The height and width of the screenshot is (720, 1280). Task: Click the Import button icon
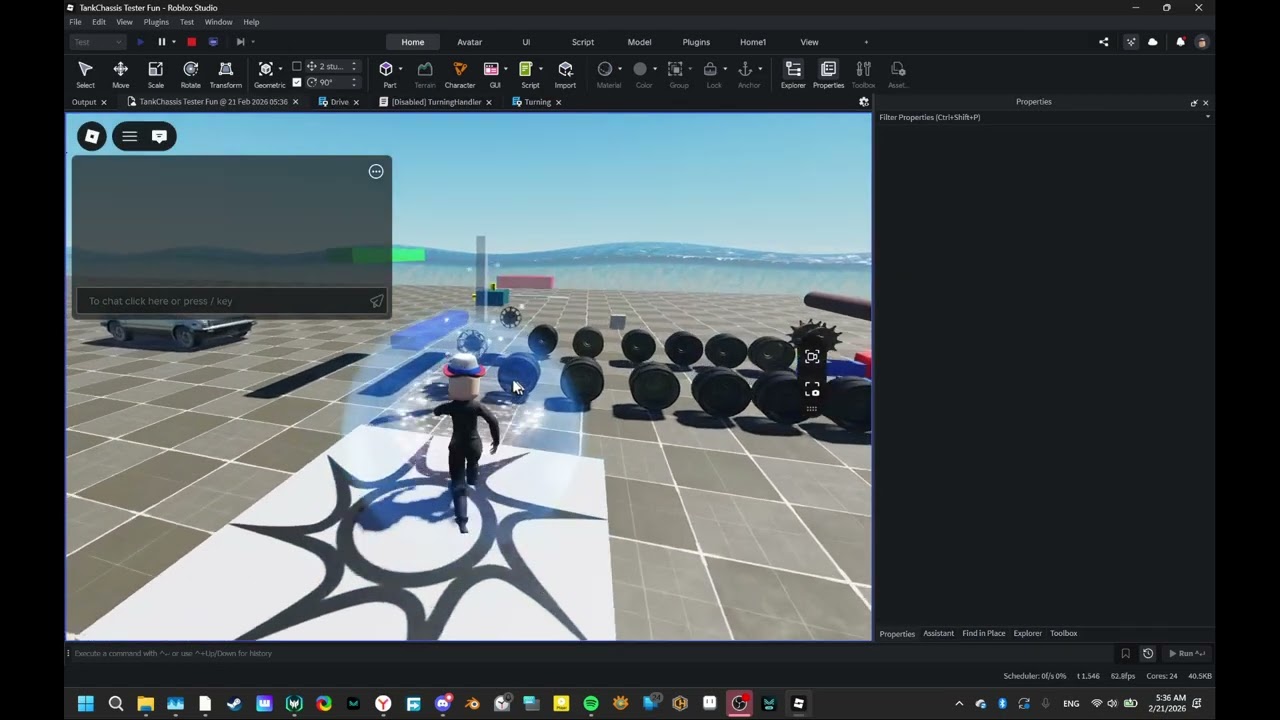tap(565, 69)
